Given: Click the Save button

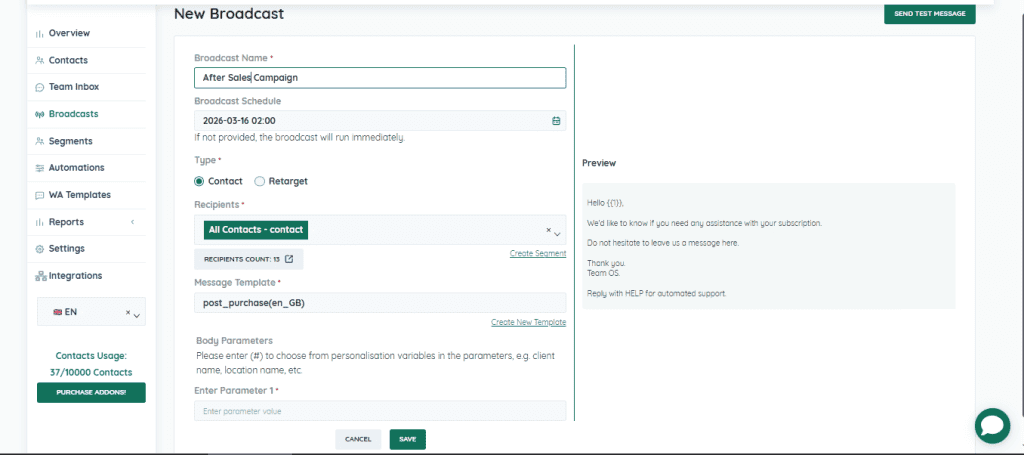Looking at the screenshot, I should [x=407, y=439].
